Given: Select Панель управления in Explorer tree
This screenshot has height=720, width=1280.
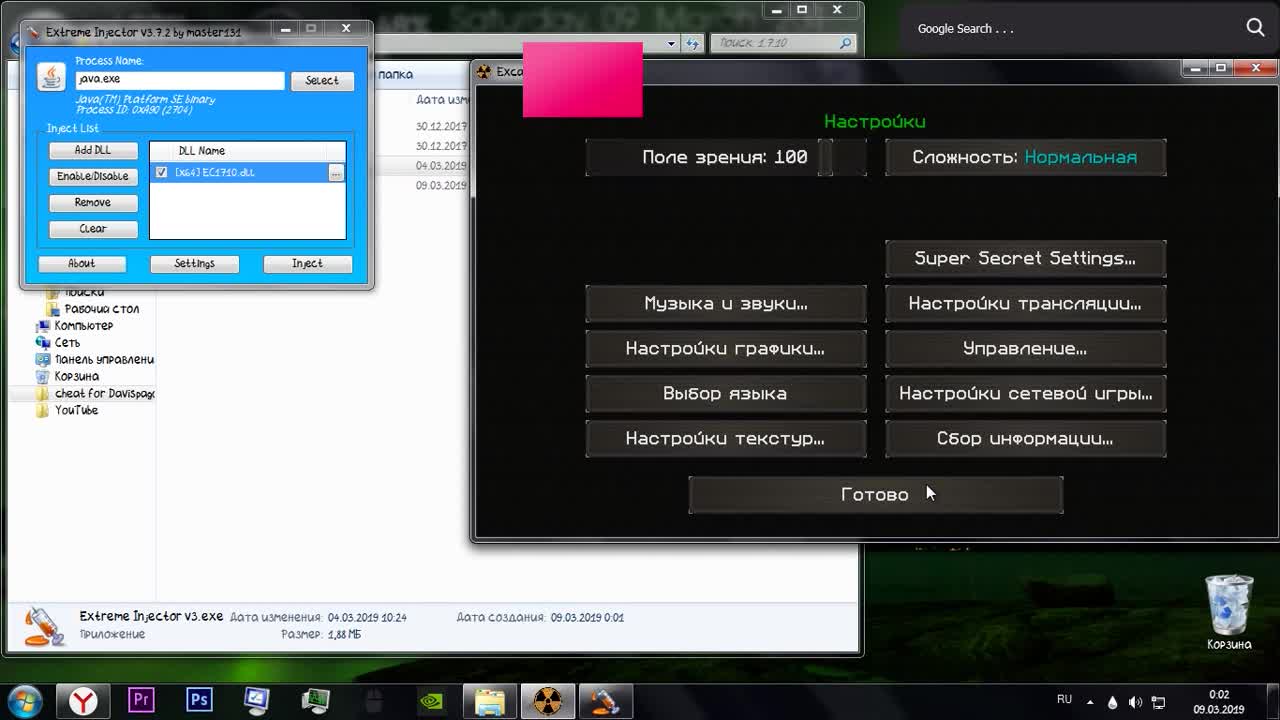Looking at the screenshot, I should point(104,360).
